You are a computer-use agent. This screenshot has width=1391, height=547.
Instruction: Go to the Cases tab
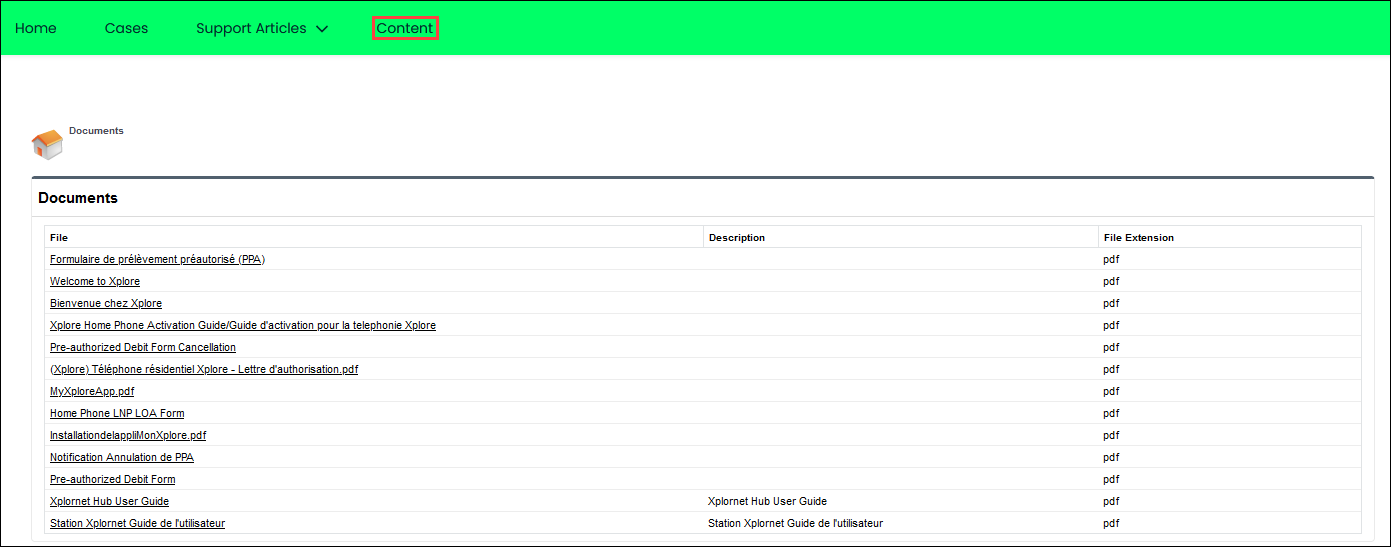click(x=126, y=28)
